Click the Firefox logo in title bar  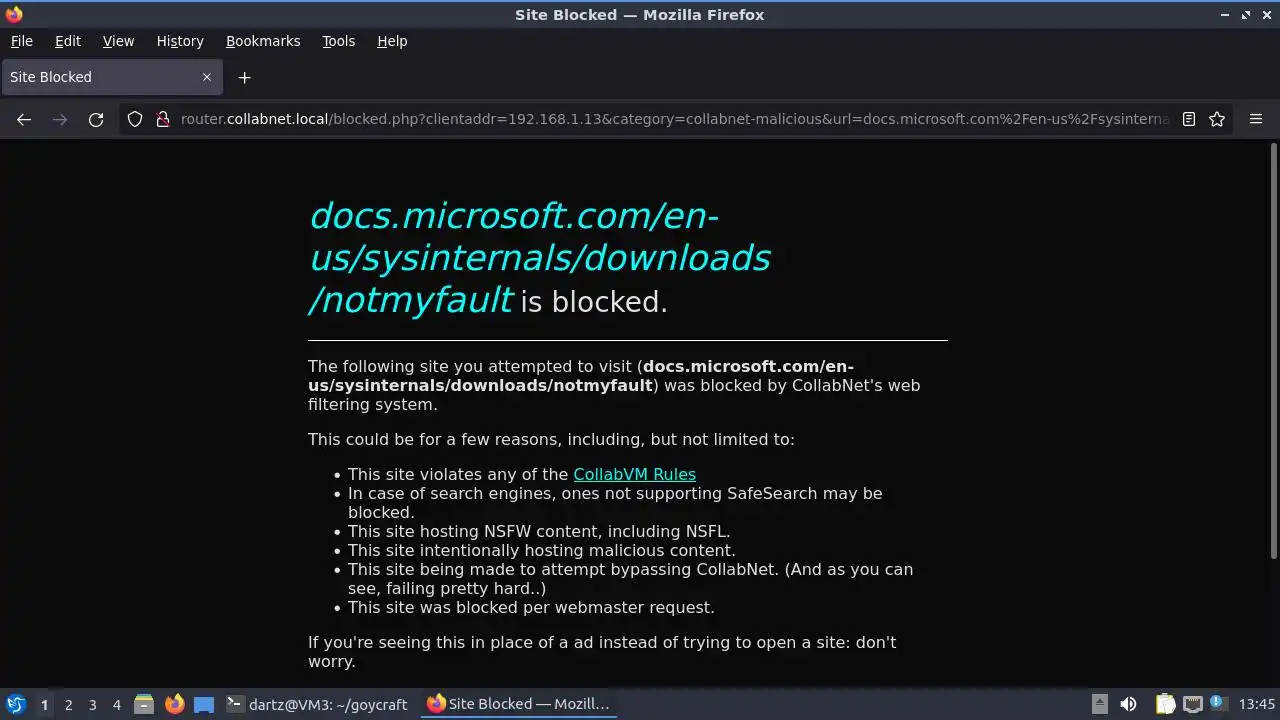pyautogui.click(x=14, y=14)
